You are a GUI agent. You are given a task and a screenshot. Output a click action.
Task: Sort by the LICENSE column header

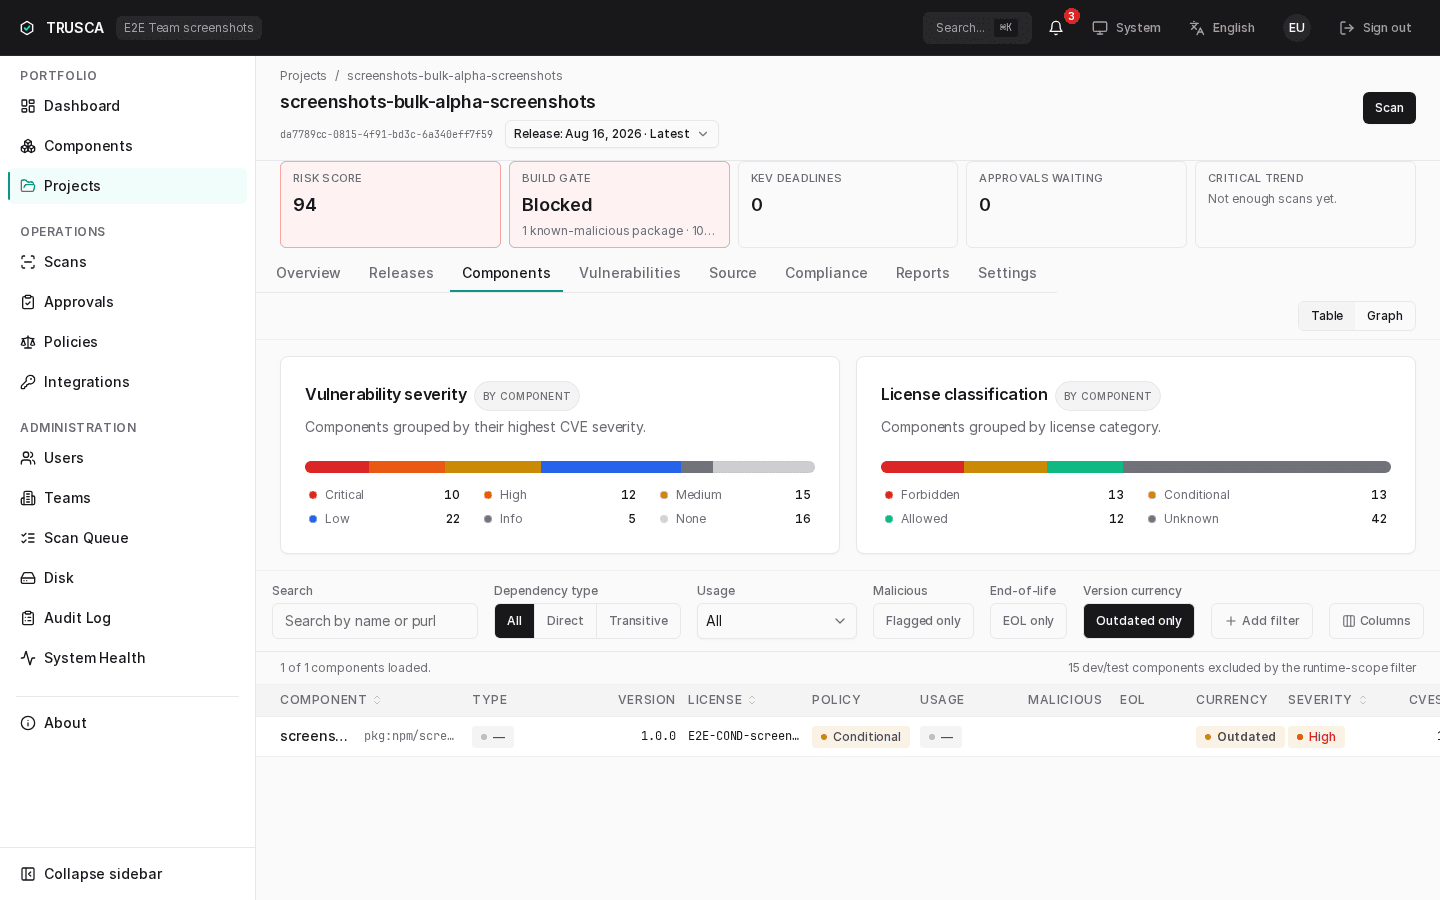pos(722,700)
